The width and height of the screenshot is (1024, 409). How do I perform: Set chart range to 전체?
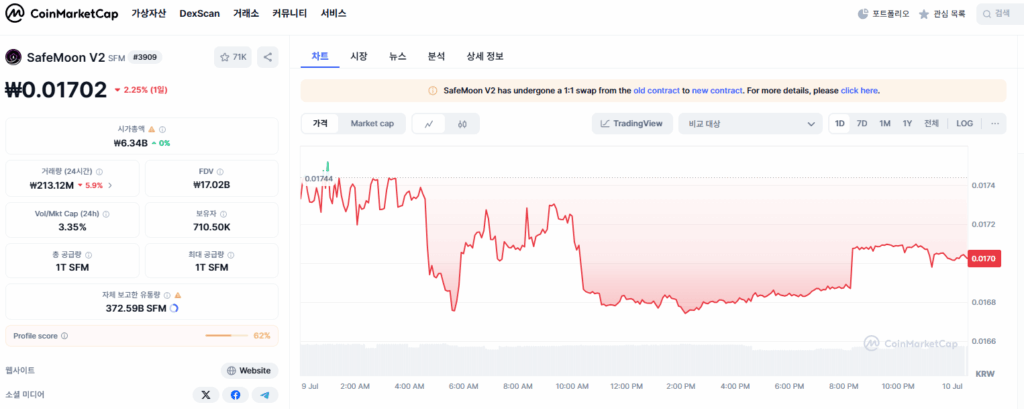931,123
